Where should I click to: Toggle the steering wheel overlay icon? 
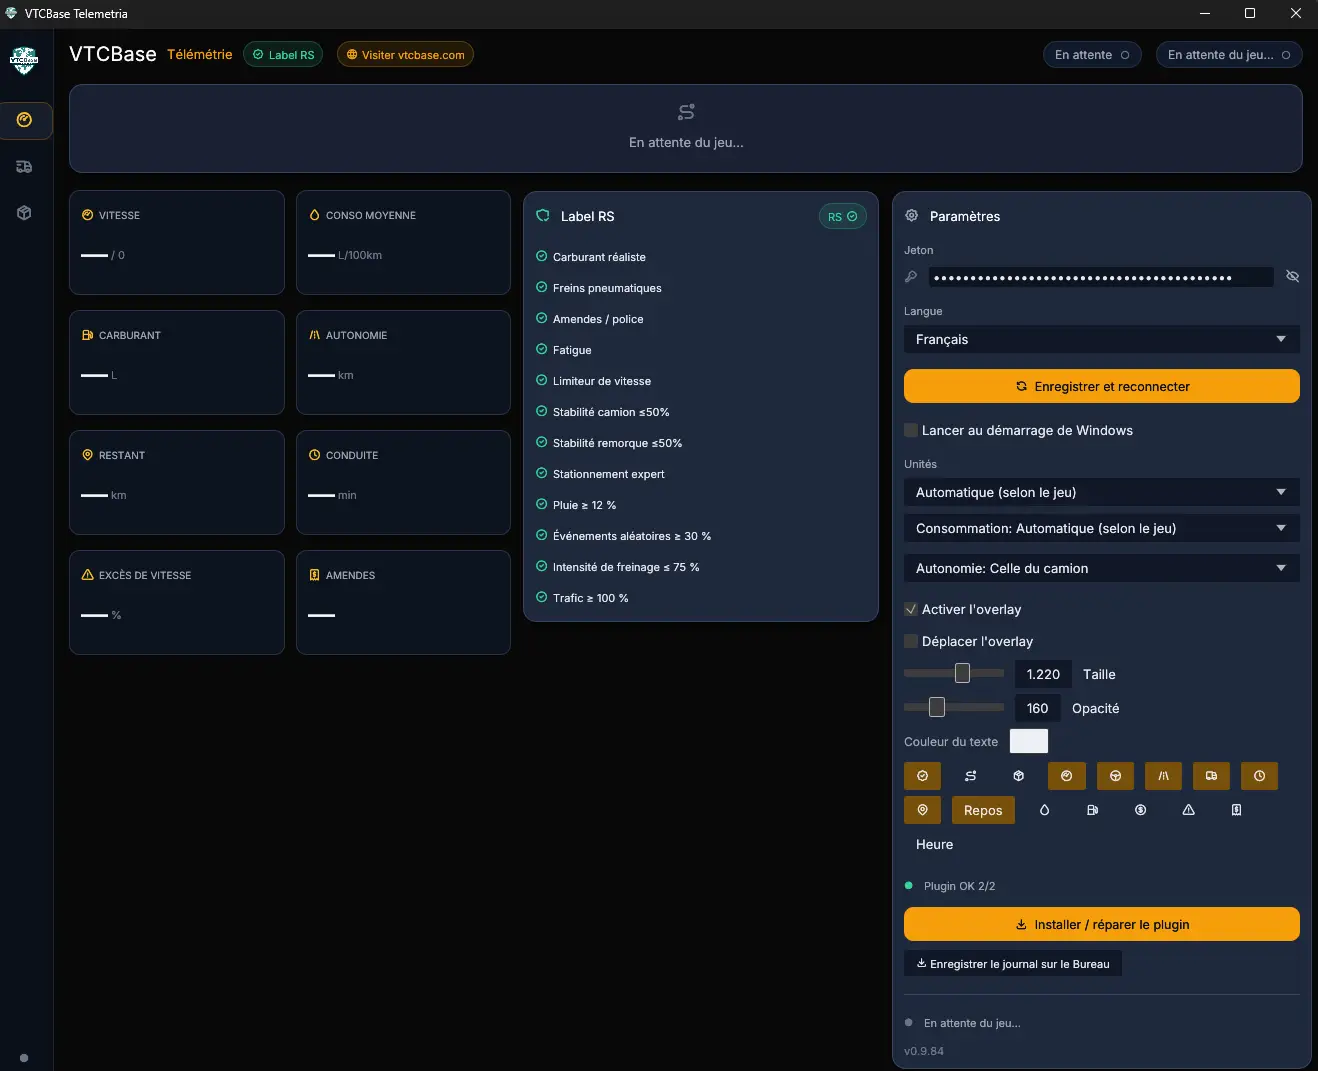click(1115, 776)
